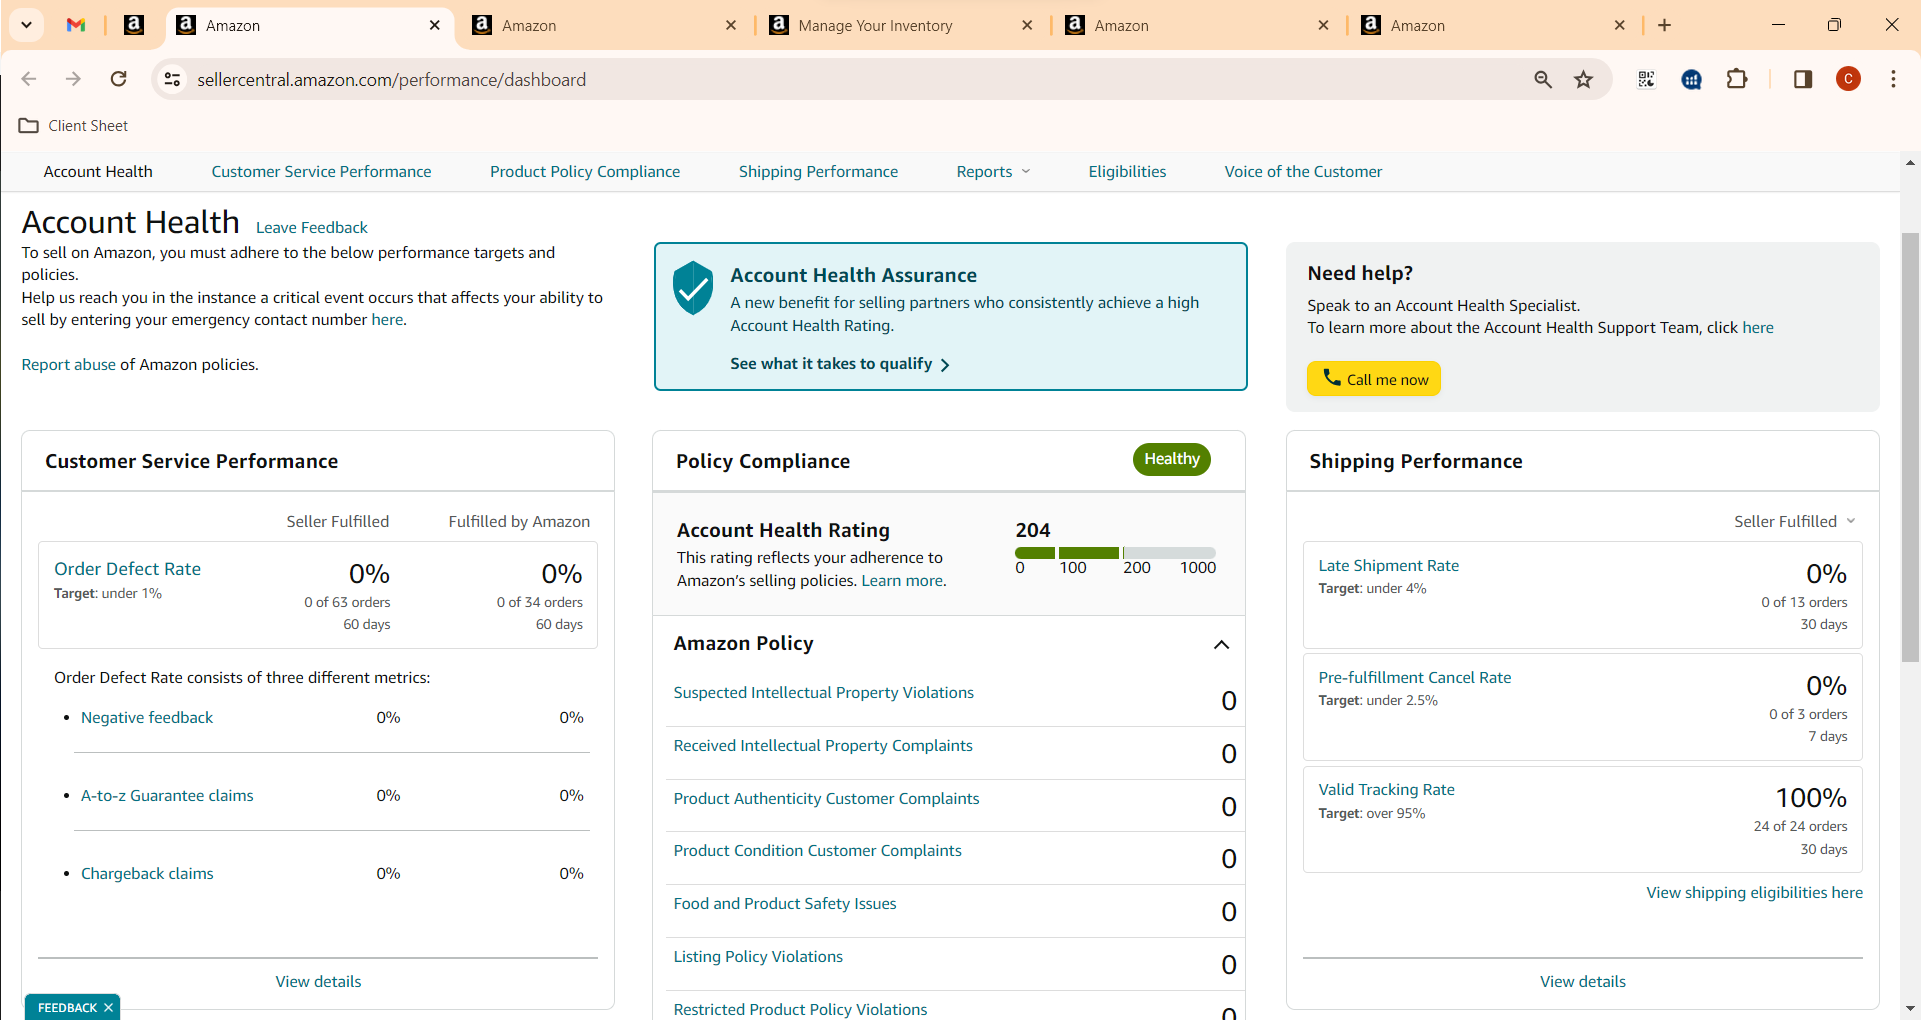Viewport: 1921px width, 1020px height.
Task: Open the Valid Tracking Rate link
Action: tap(1386, 790)
